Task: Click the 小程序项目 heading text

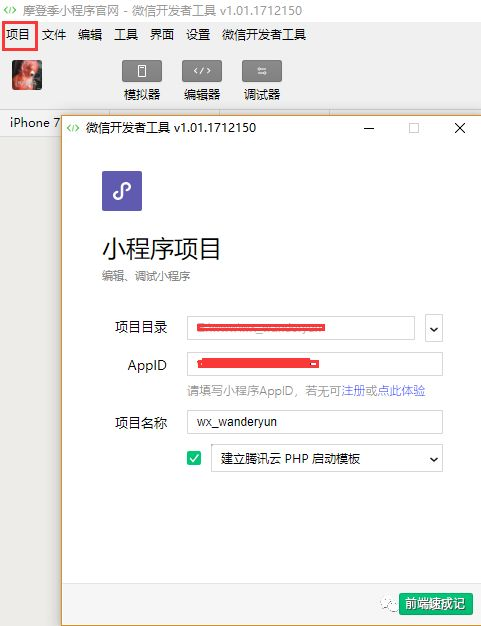Action: [x=161, y=249]
